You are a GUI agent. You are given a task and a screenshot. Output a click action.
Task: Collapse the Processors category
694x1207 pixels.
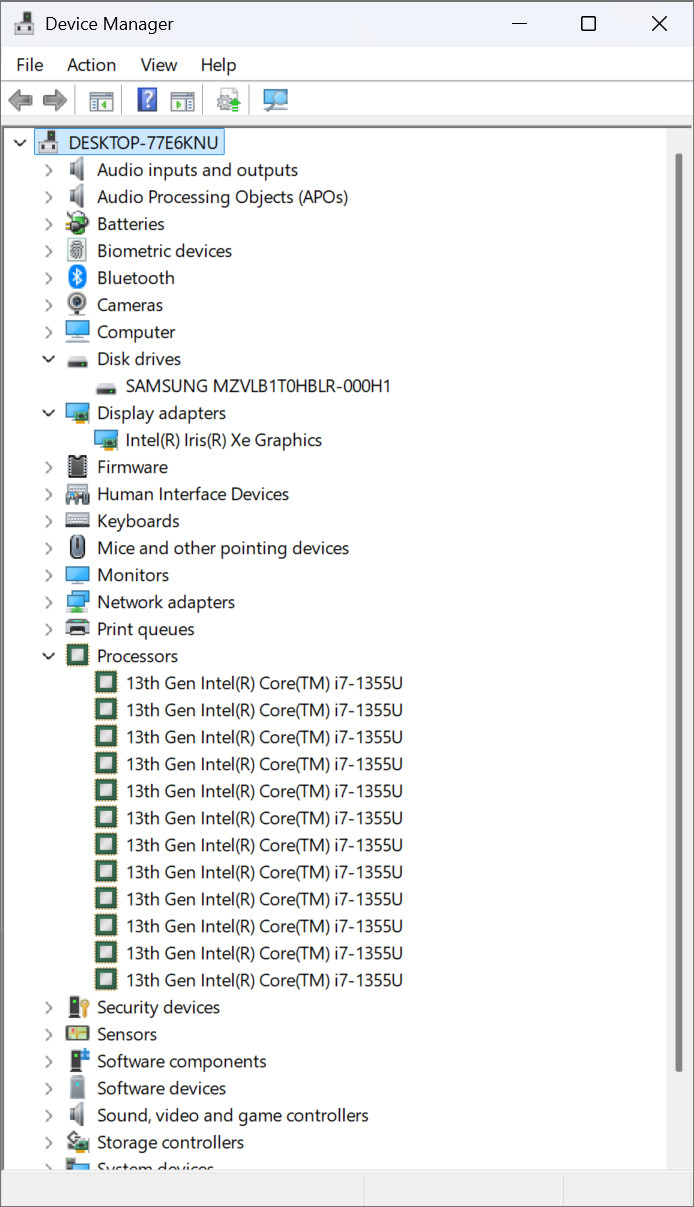(48, 656)
